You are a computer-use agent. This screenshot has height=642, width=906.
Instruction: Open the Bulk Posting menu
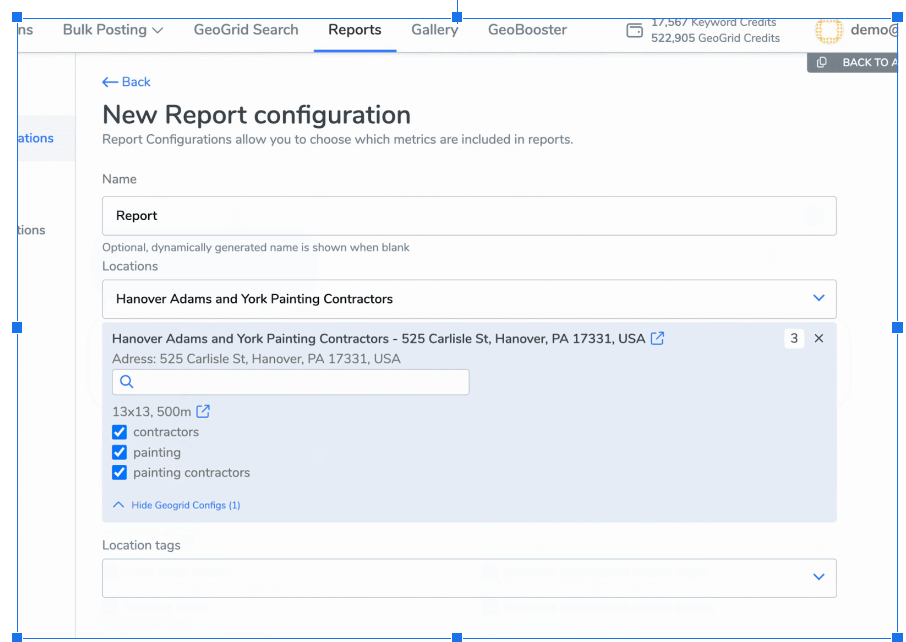coord(112,30)
